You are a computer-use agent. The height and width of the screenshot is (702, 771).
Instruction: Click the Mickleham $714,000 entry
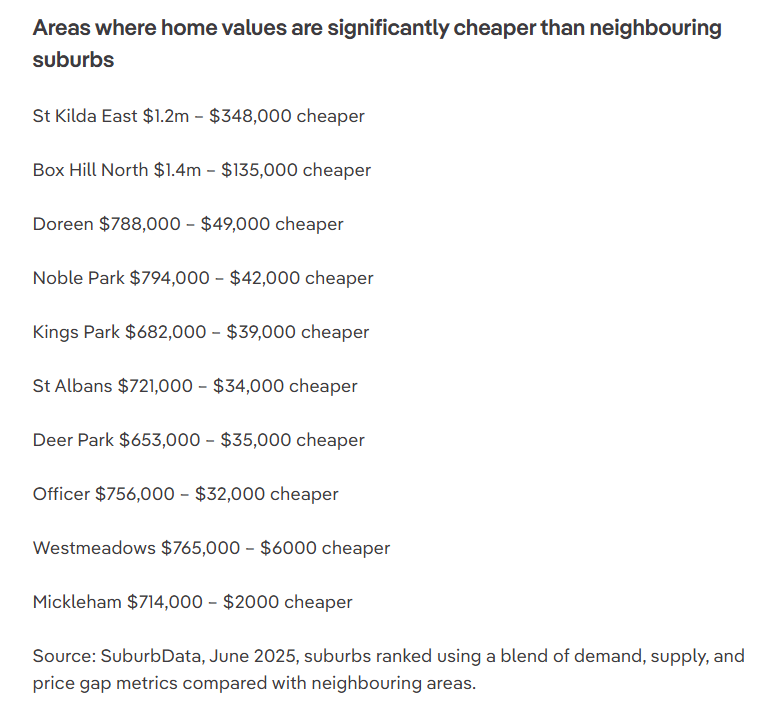193,603
